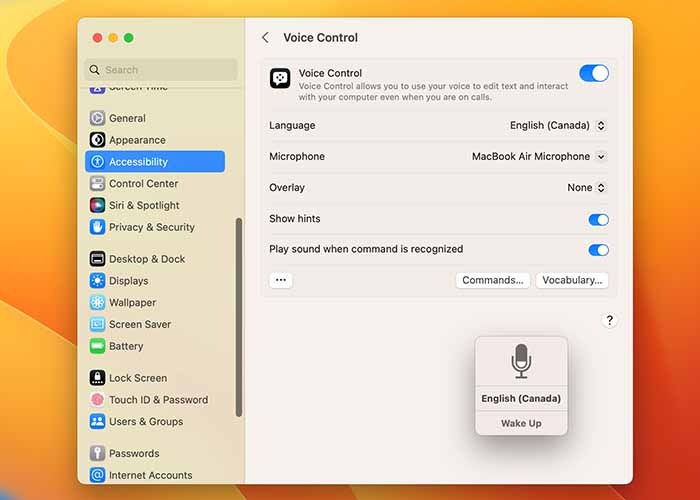Click the yellow minimize window button
This screenshot has height=500, width=700.
coord(113,38)
